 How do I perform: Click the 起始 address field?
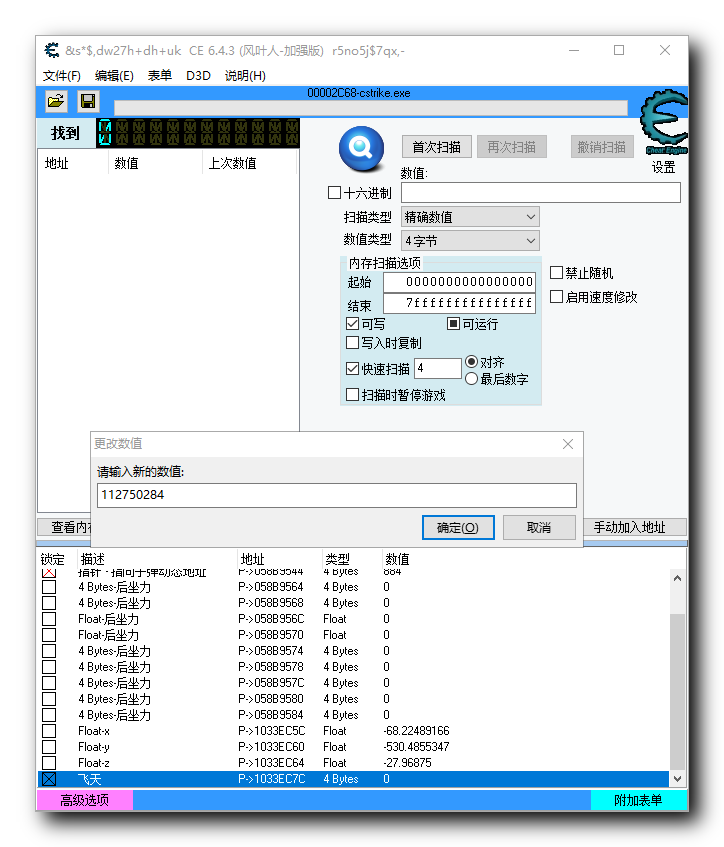459,282
